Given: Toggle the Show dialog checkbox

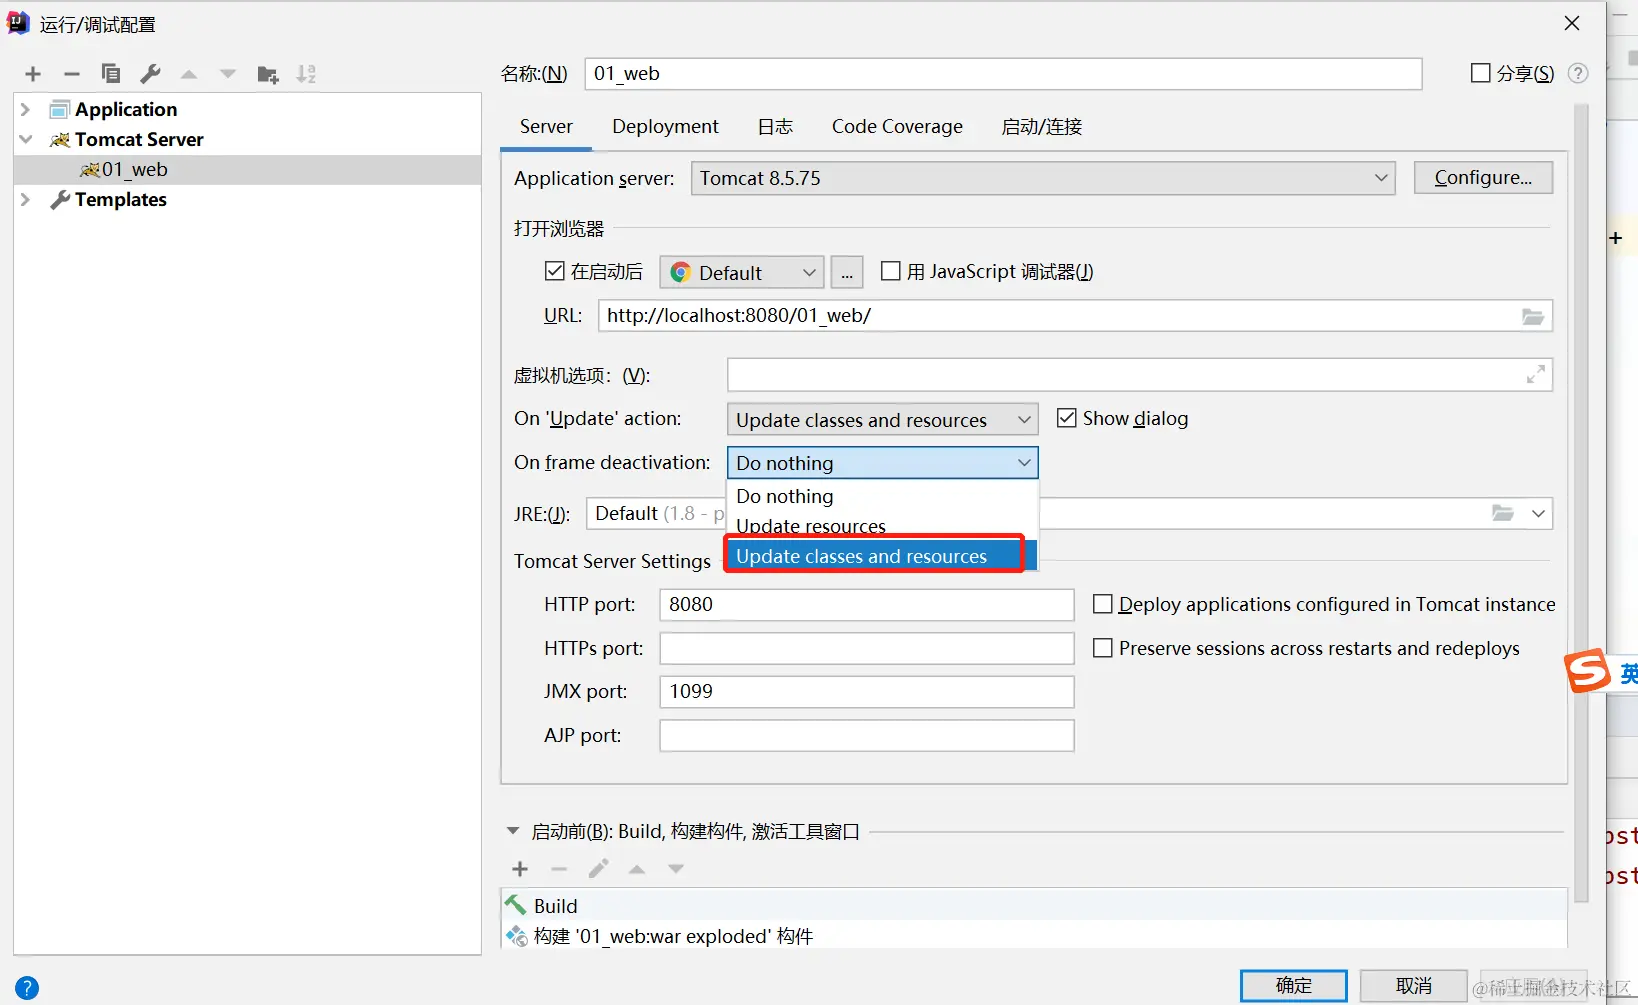Looking at the screenshot, I should click(x=1067, y=418).
